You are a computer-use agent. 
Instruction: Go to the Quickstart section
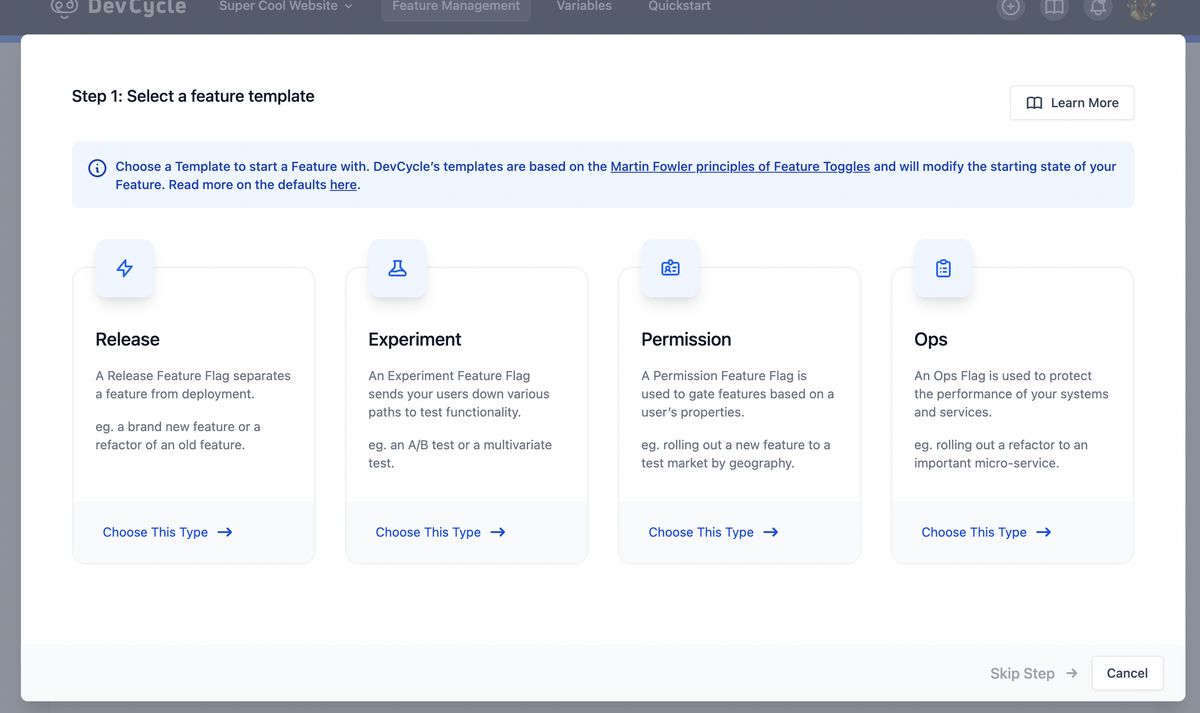point(677,6)
